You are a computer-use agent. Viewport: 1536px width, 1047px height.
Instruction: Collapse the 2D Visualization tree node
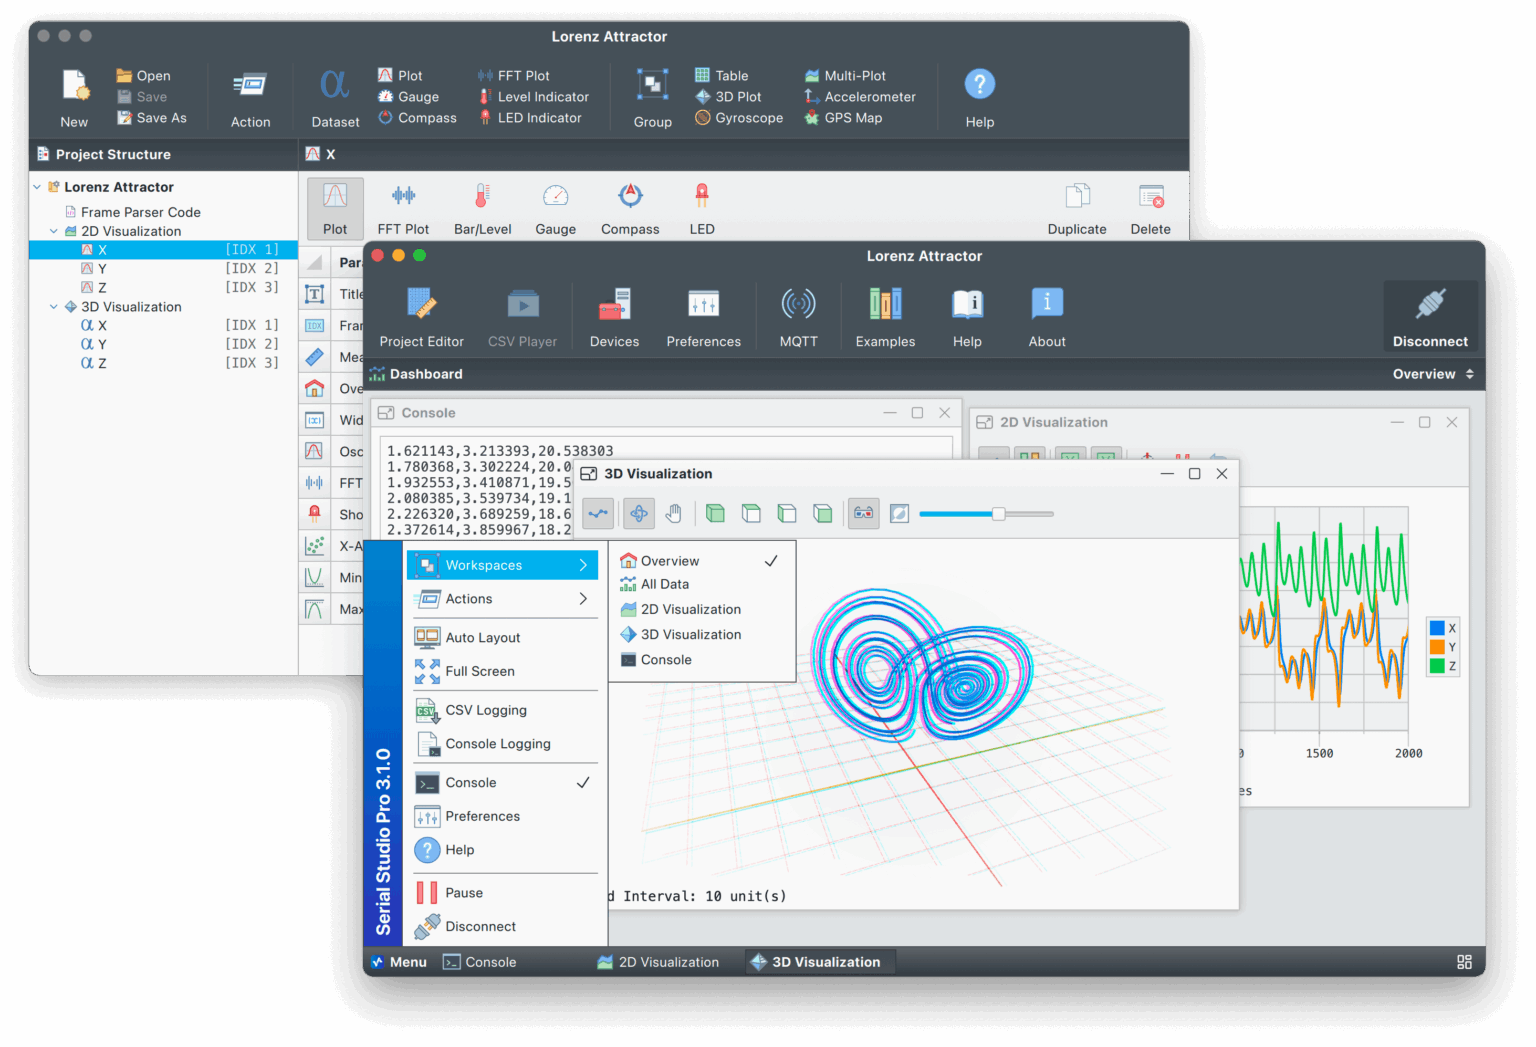tap(54, 230)
